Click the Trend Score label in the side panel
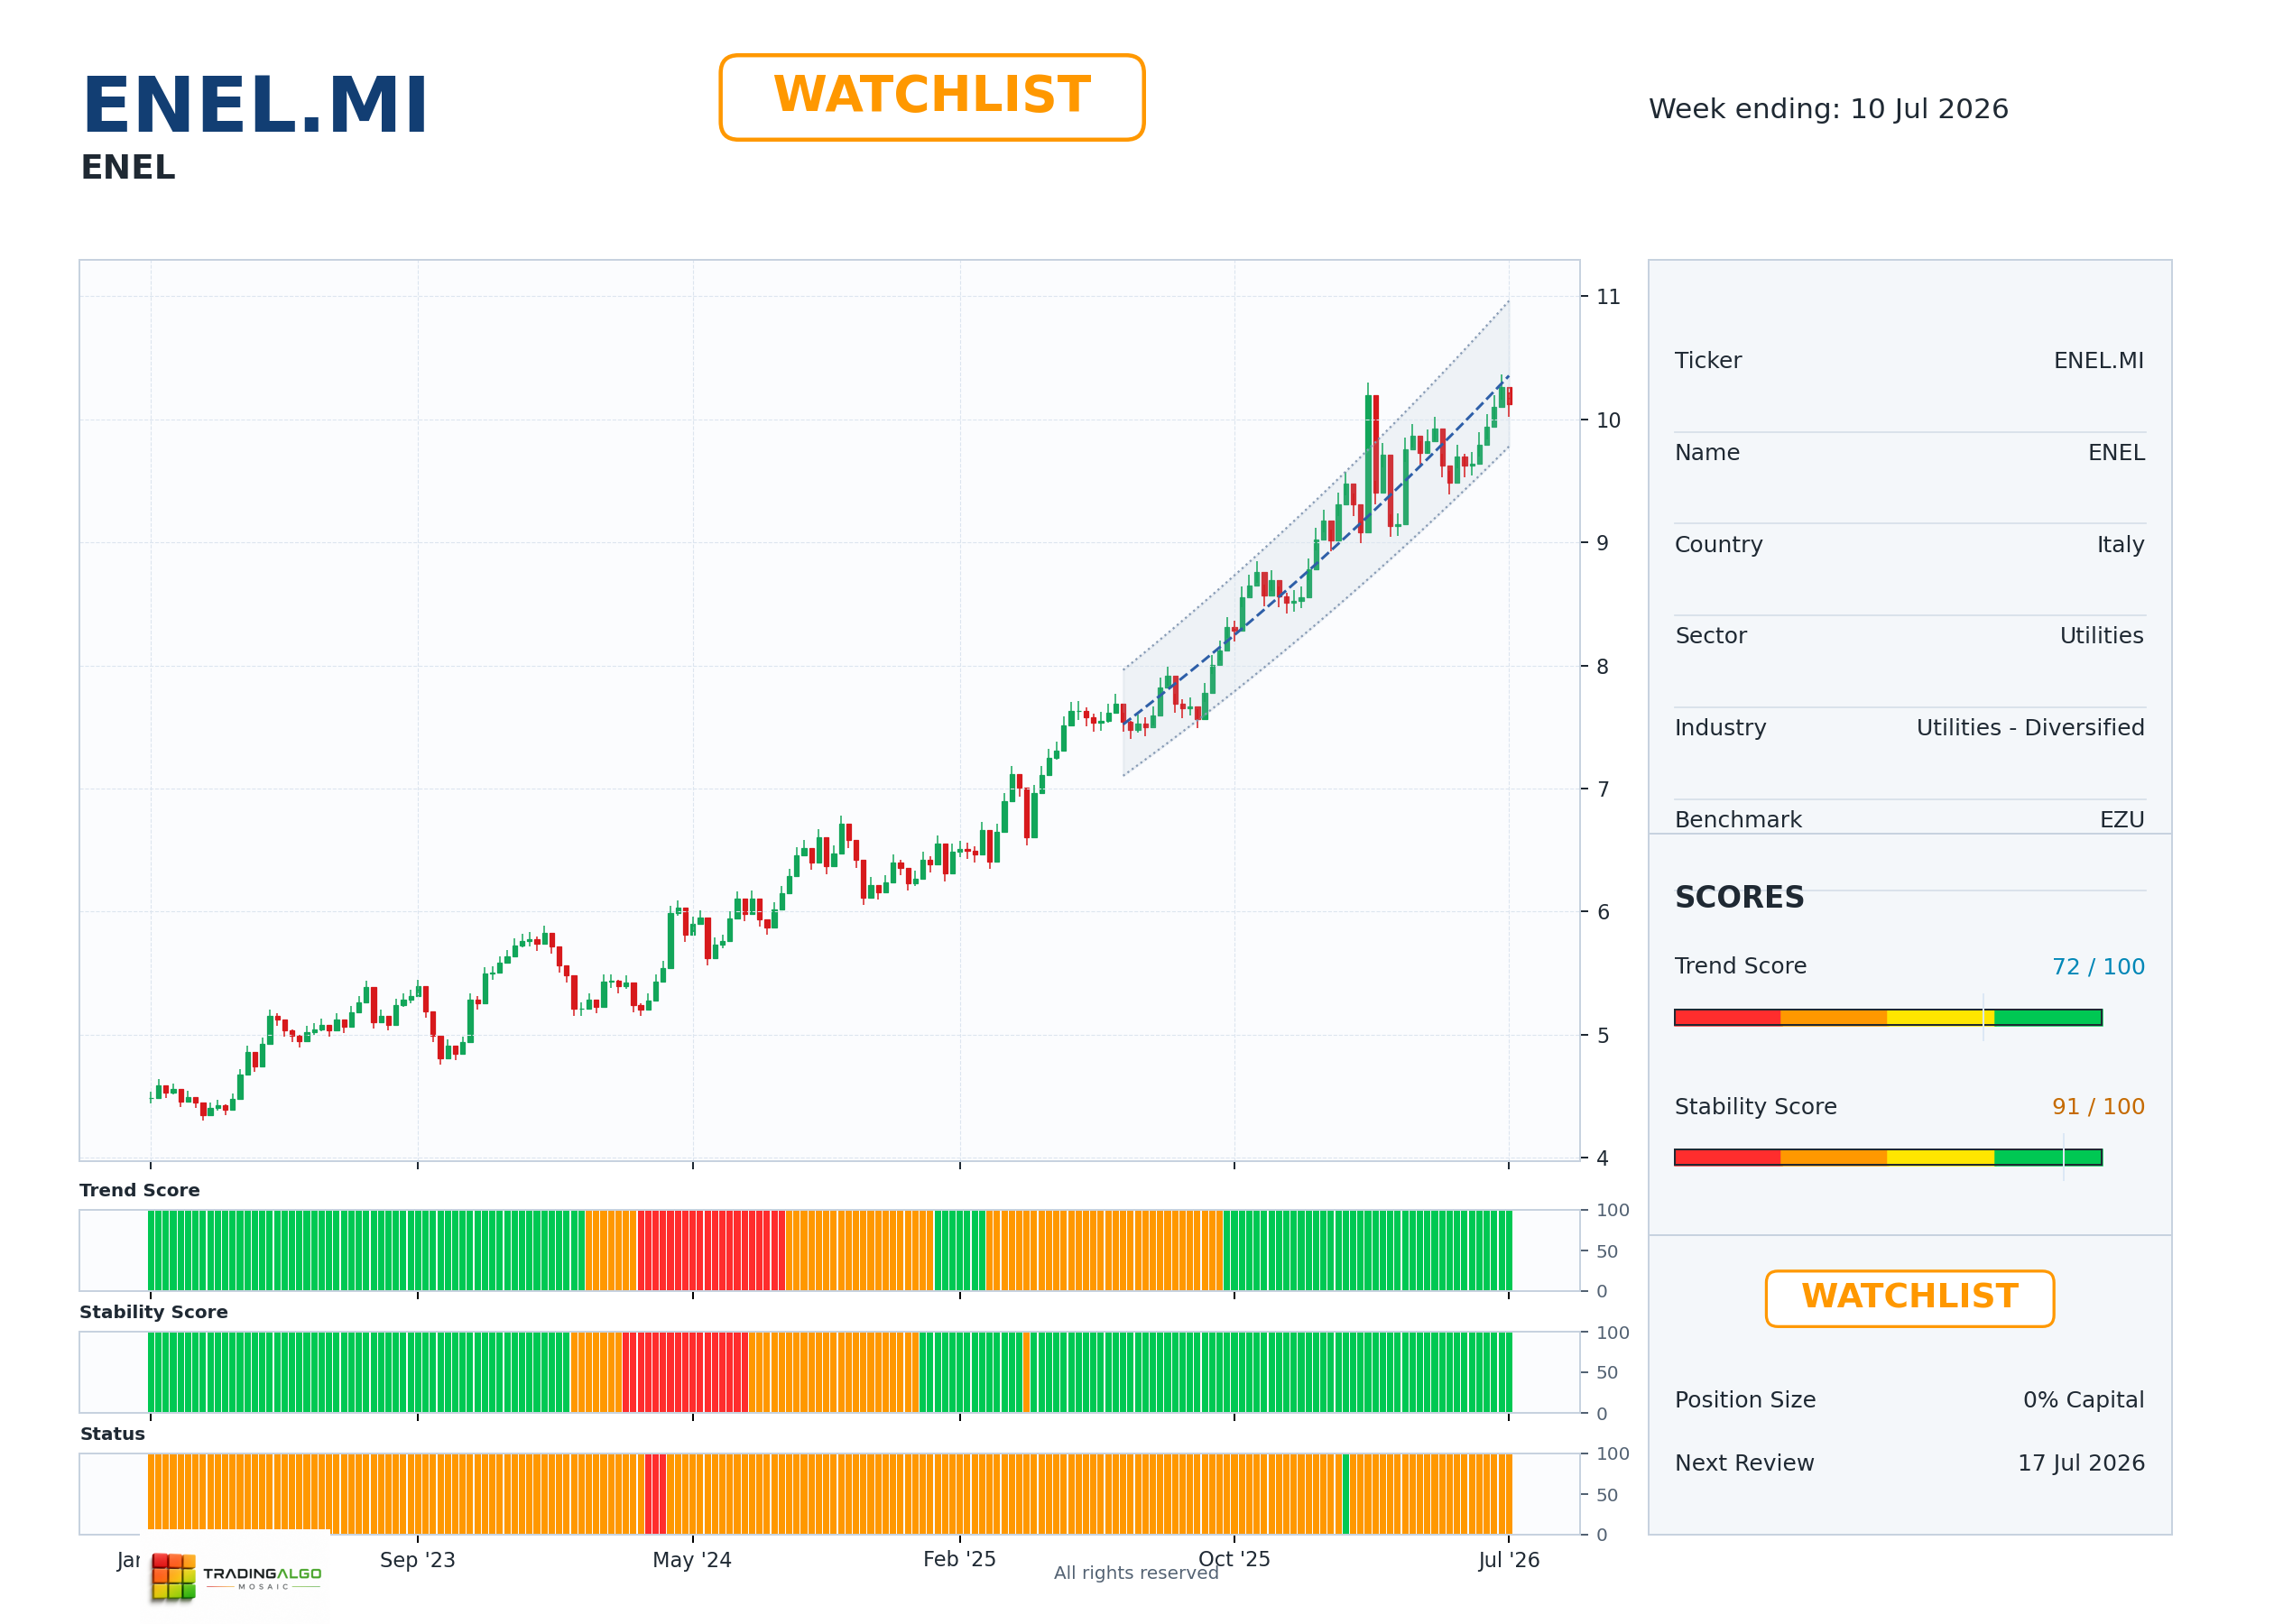 [1740, 966]
